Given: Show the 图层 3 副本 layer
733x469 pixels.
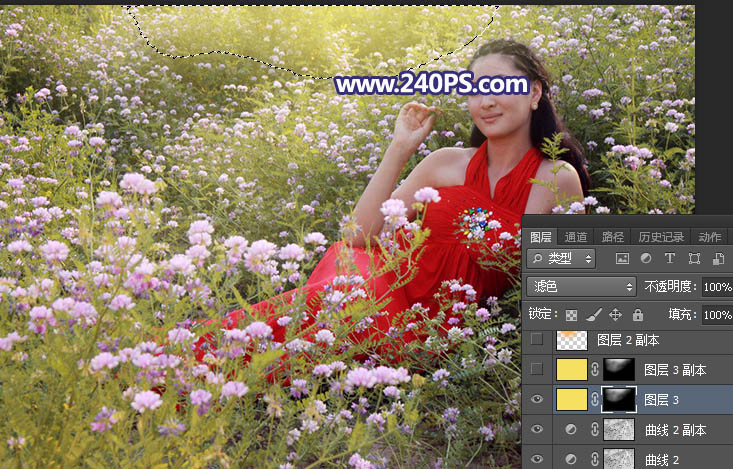Looking at the screenshot, I should tap(537, 369).
